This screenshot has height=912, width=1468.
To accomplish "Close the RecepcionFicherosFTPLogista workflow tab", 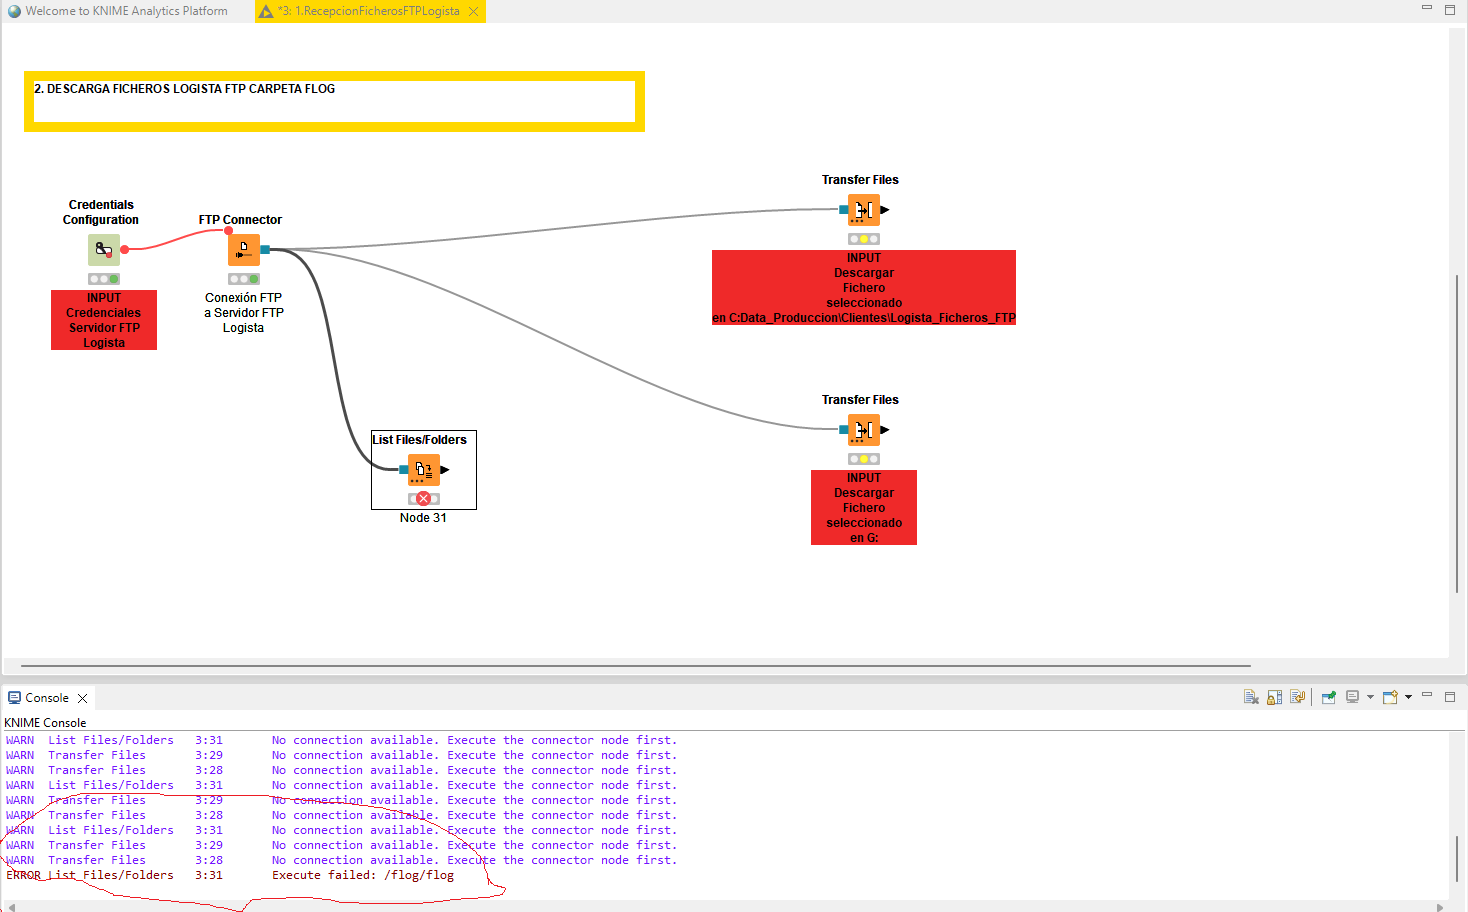I will point(474,11).
